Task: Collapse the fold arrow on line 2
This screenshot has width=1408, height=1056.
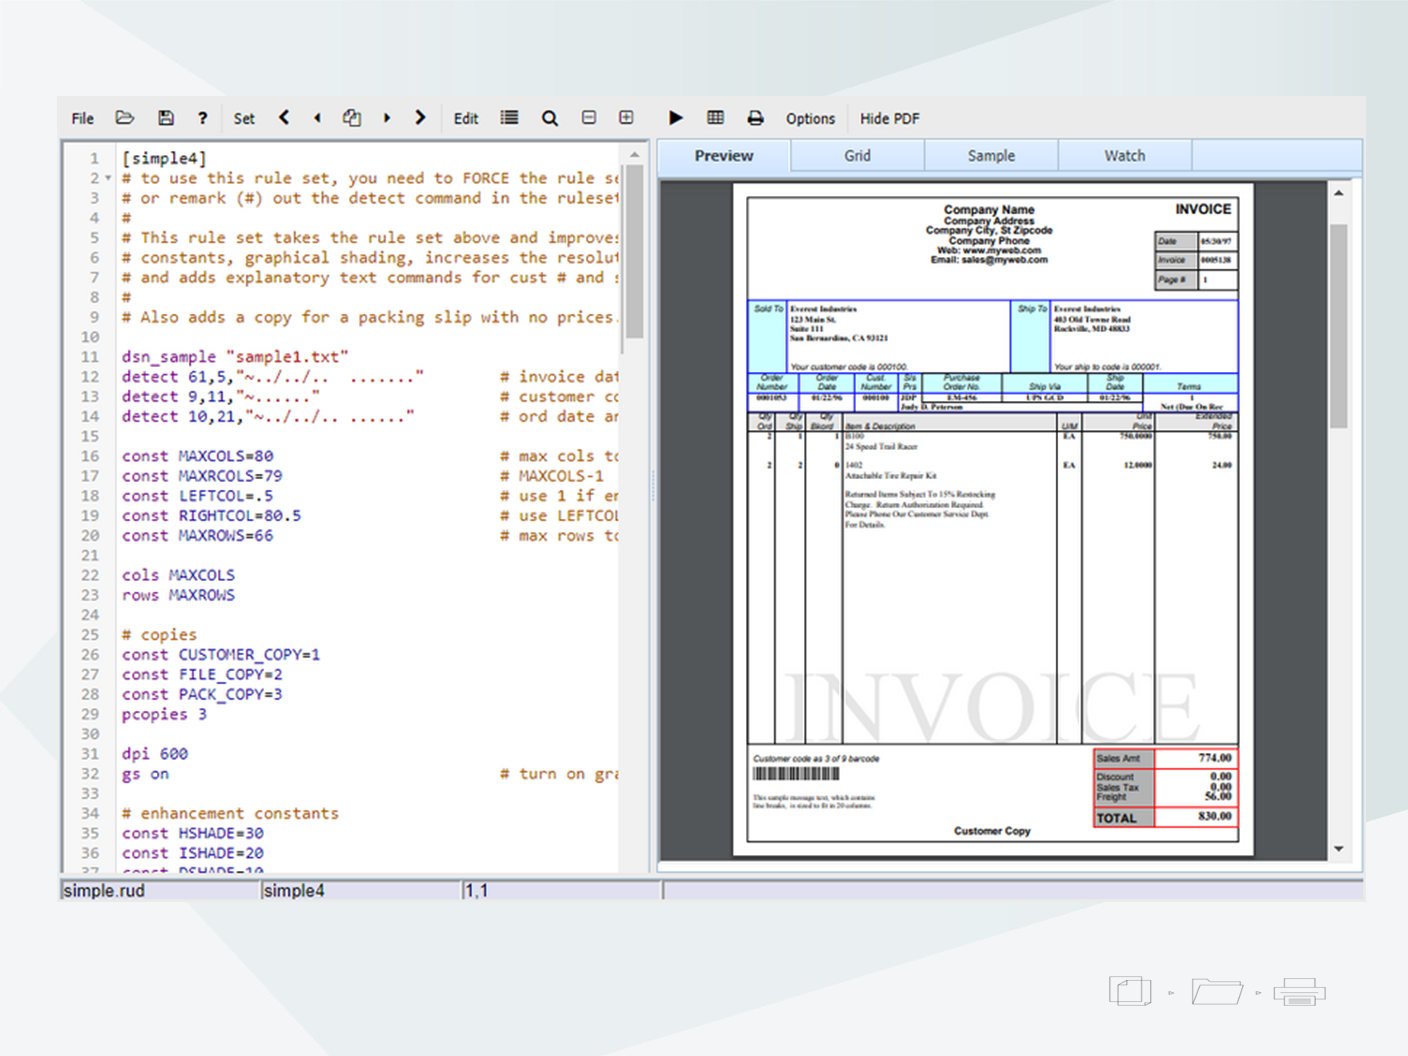Action: click(108, 178)
